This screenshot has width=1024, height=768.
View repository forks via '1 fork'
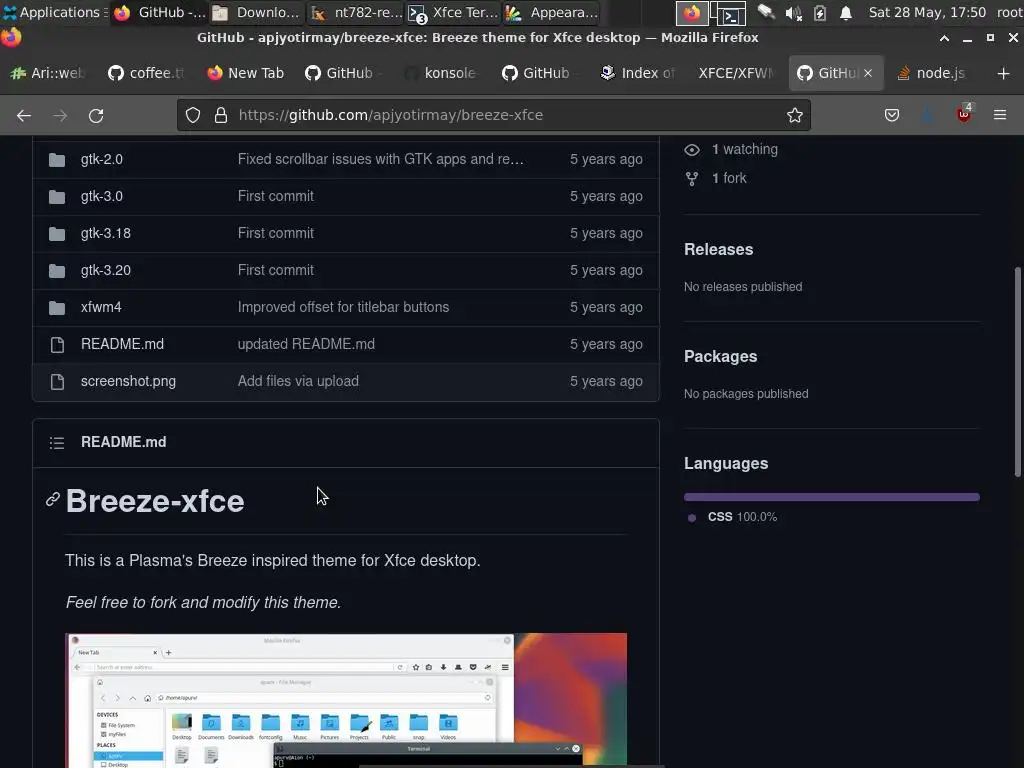tap(729, 178)
